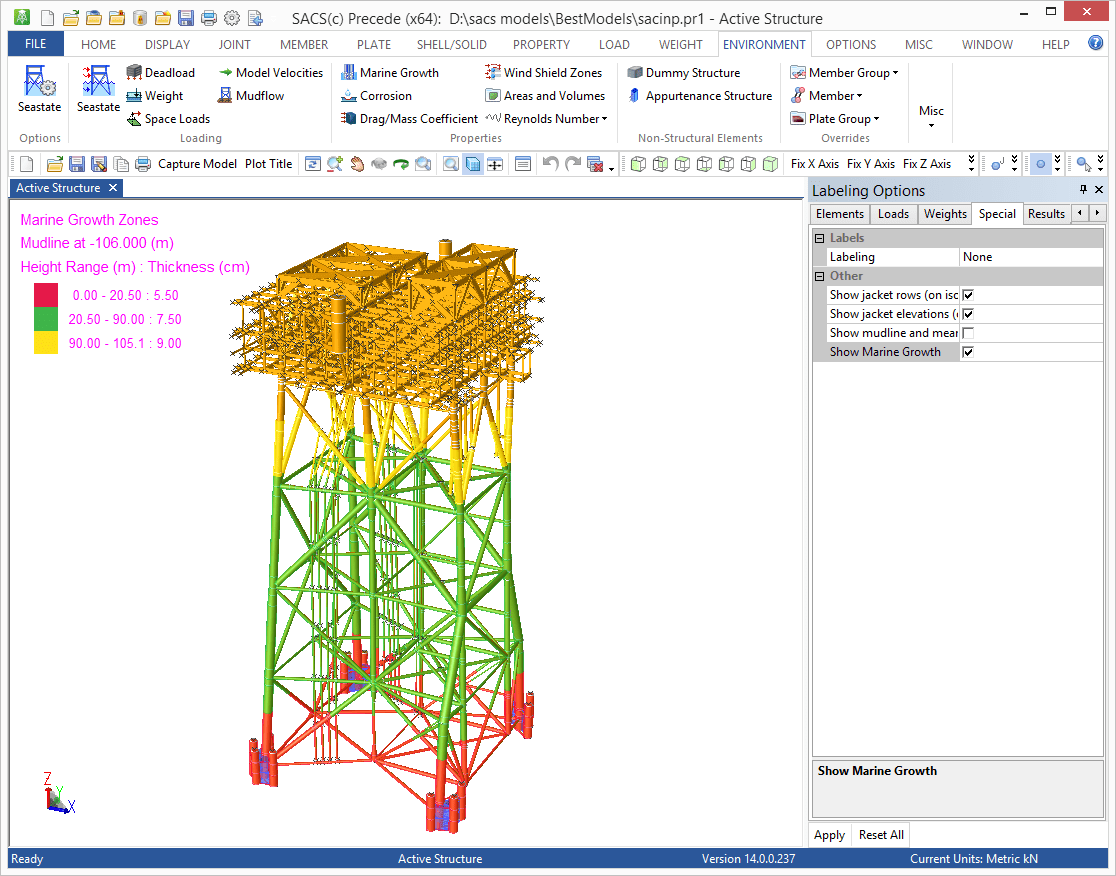Switch to the Loads tab in Labeling Options
The width and height of the screenshot is (1116, 876).
coord(893,213)
